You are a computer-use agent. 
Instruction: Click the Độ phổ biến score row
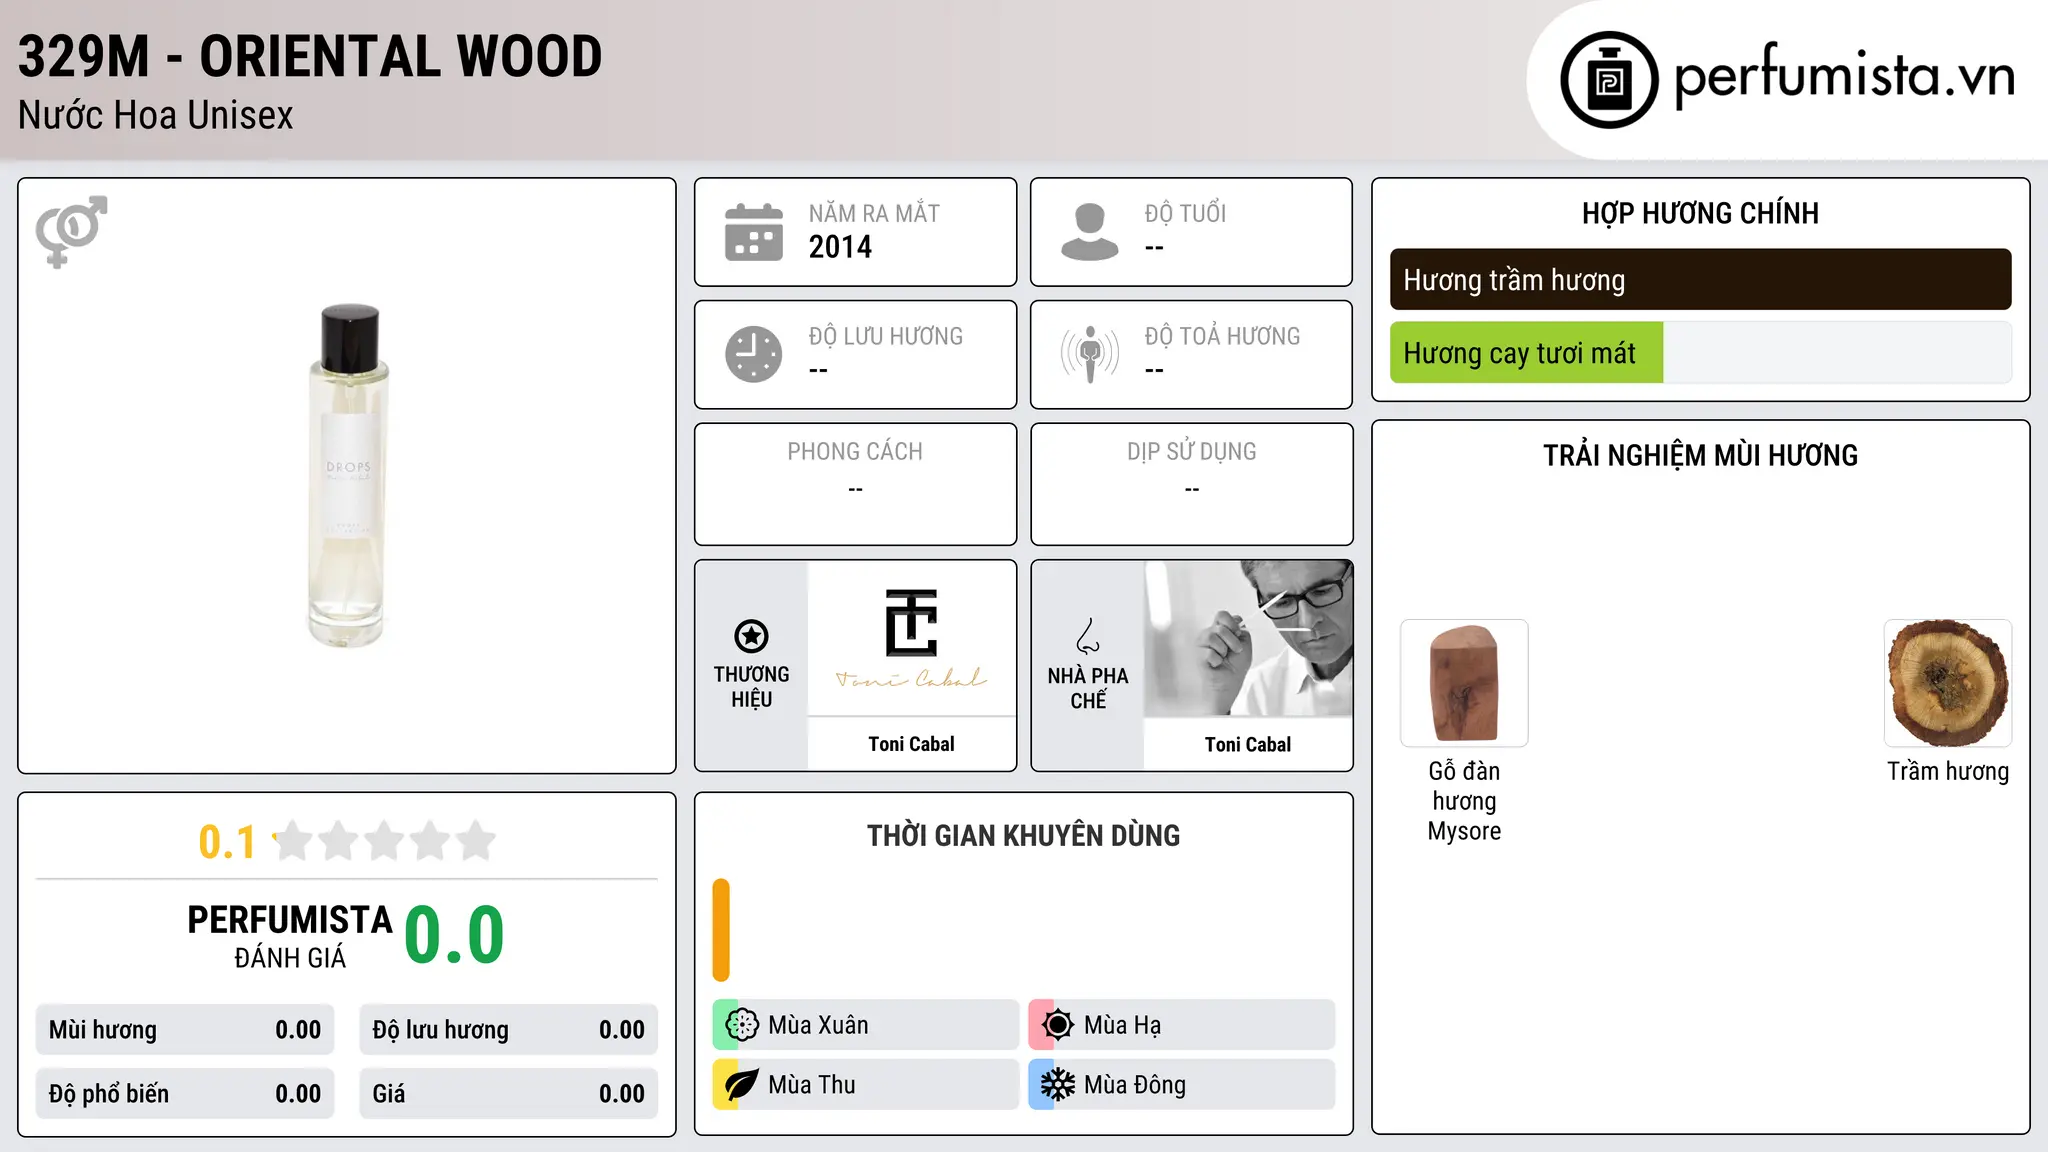pos(185,1094)
